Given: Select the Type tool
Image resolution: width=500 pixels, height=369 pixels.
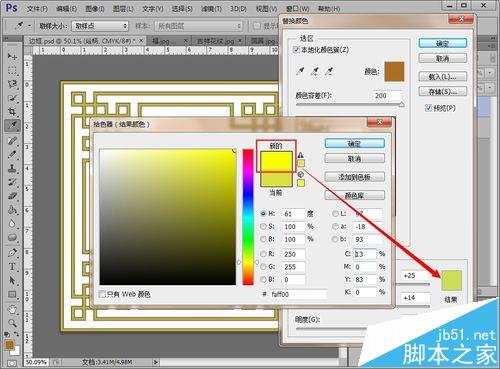Looking at the screenshot, I should click(12, 266).
